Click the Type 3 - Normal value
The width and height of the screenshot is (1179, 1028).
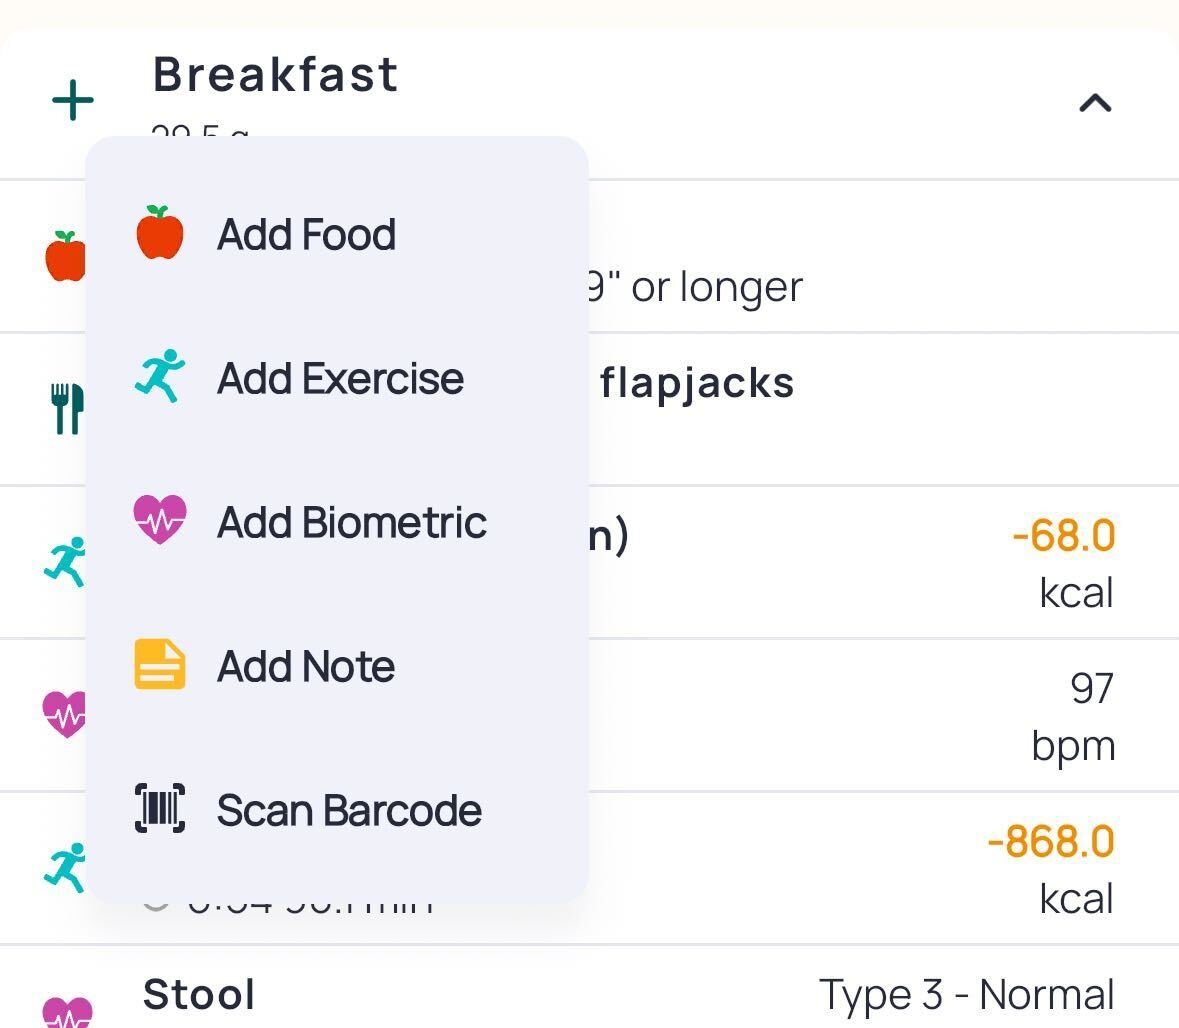966,996
